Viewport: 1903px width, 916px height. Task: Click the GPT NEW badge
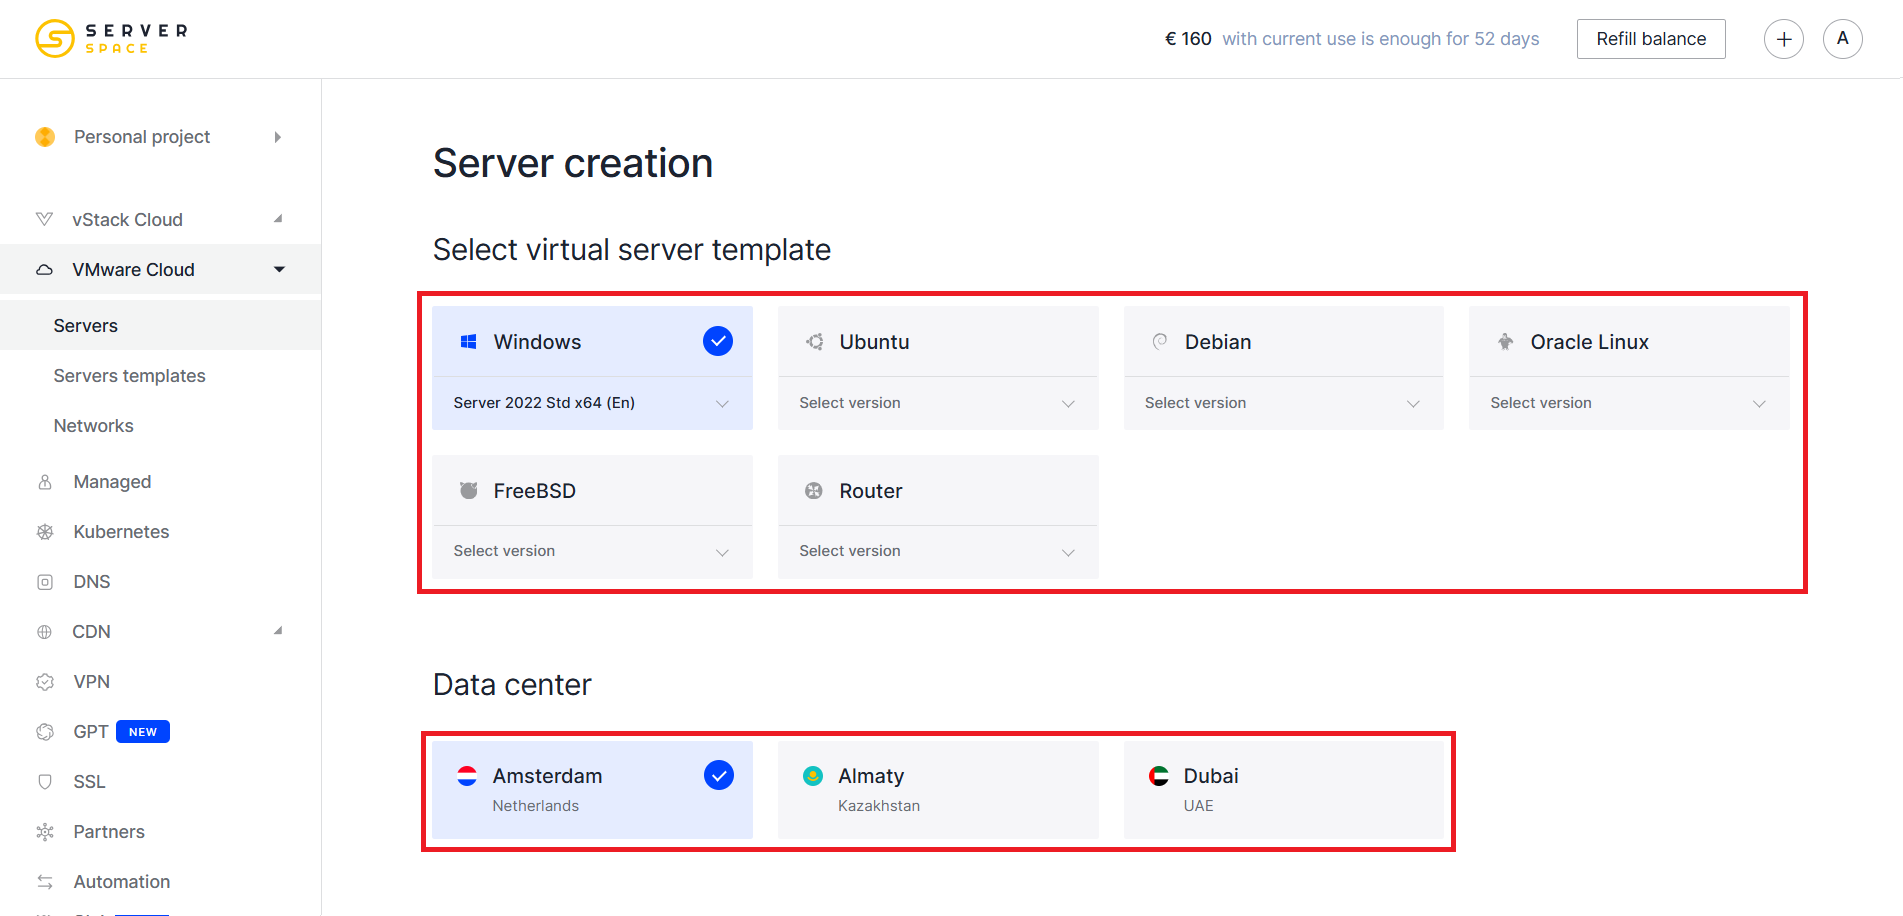click(143, 732)
